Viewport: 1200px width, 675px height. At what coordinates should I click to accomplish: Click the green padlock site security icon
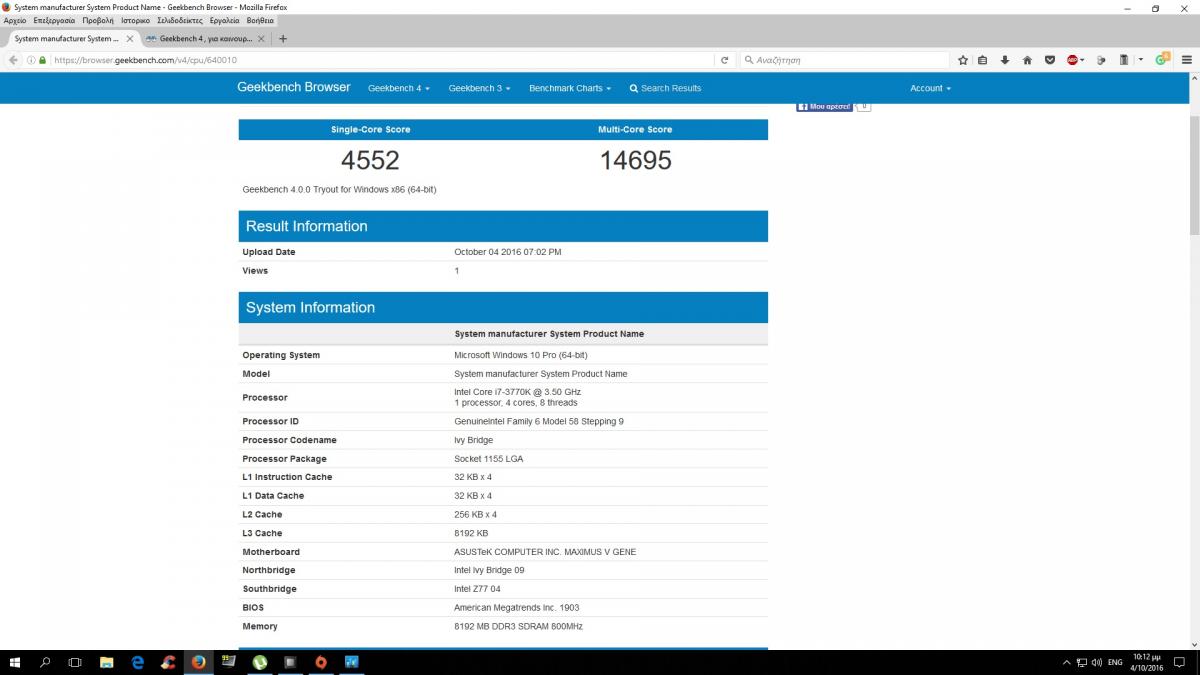tap(42, 60)
